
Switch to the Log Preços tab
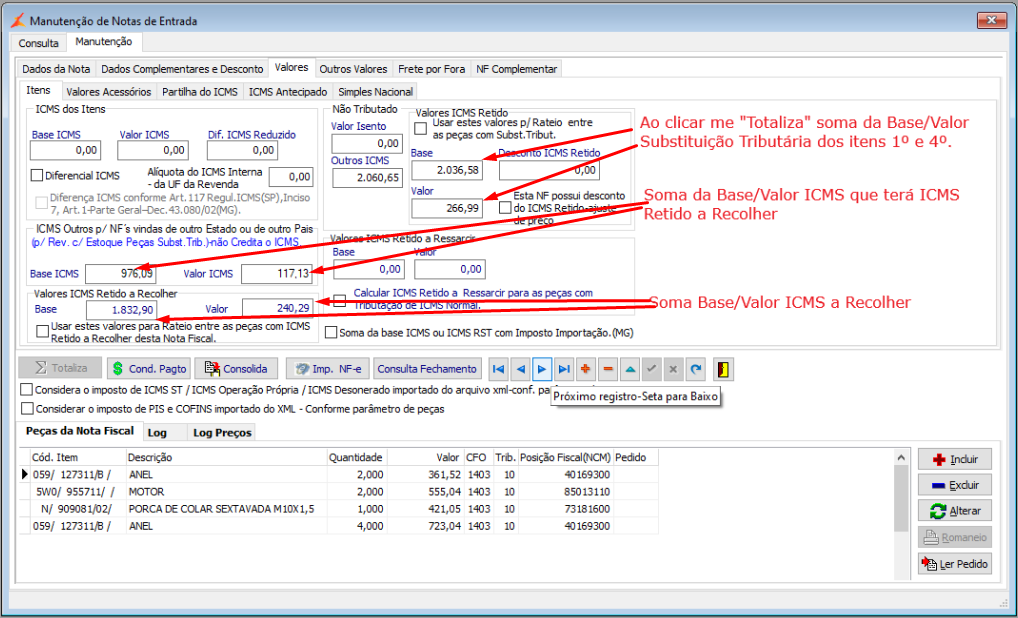222,432
